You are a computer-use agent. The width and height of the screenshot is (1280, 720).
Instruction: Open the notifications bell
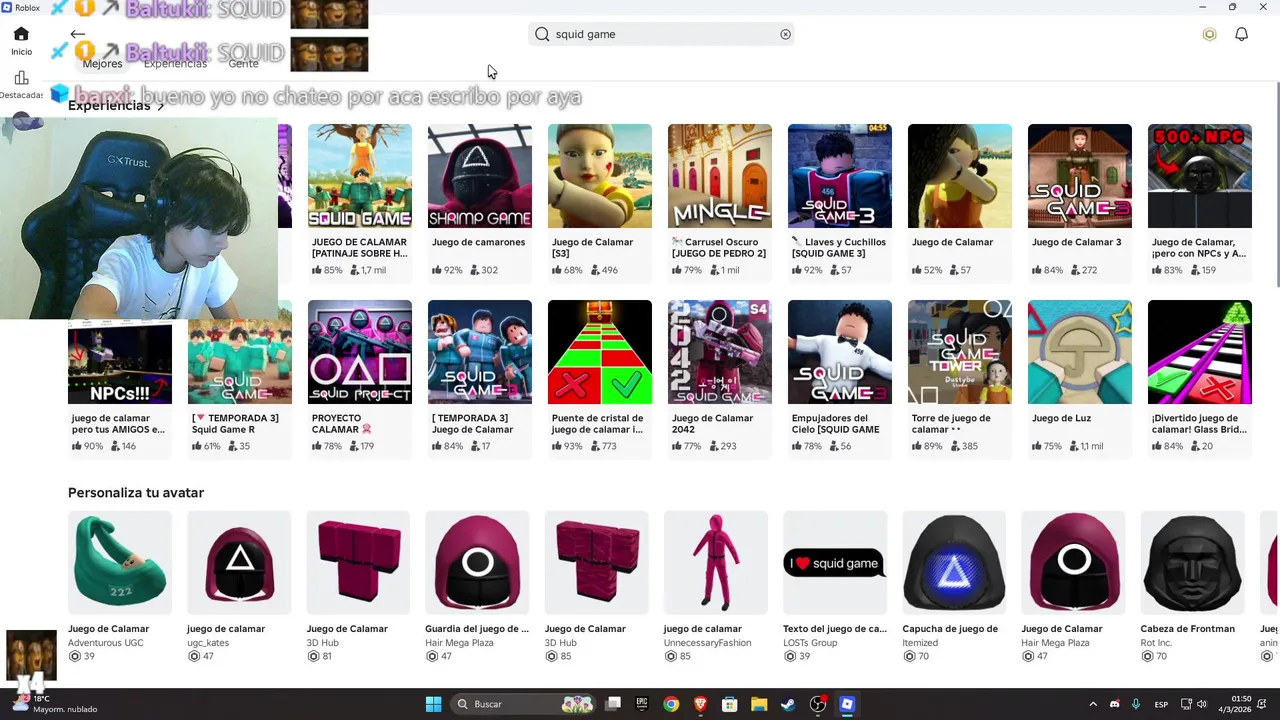(1241, 34)
